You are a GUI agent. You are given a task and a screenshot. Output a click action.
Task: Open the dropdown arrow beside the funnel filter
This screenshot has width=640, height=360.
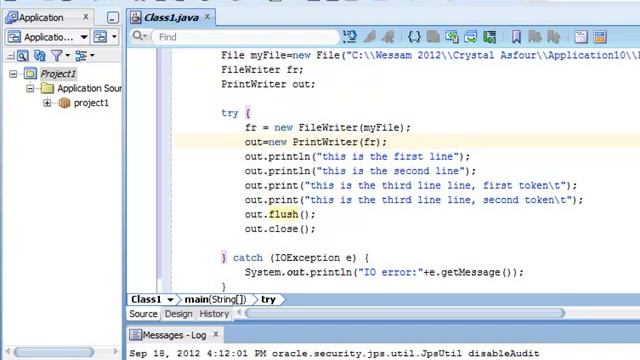pos(67,56)
